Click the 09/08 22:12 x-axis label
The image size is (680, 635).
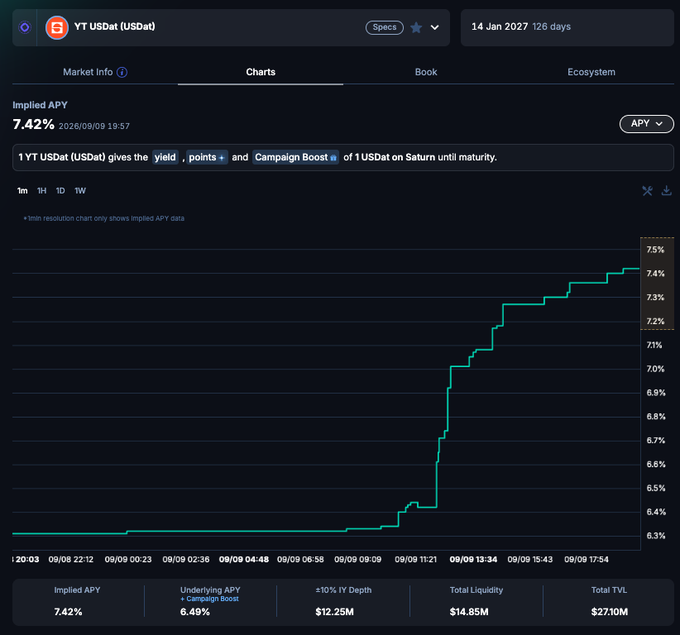coord(71,560)
